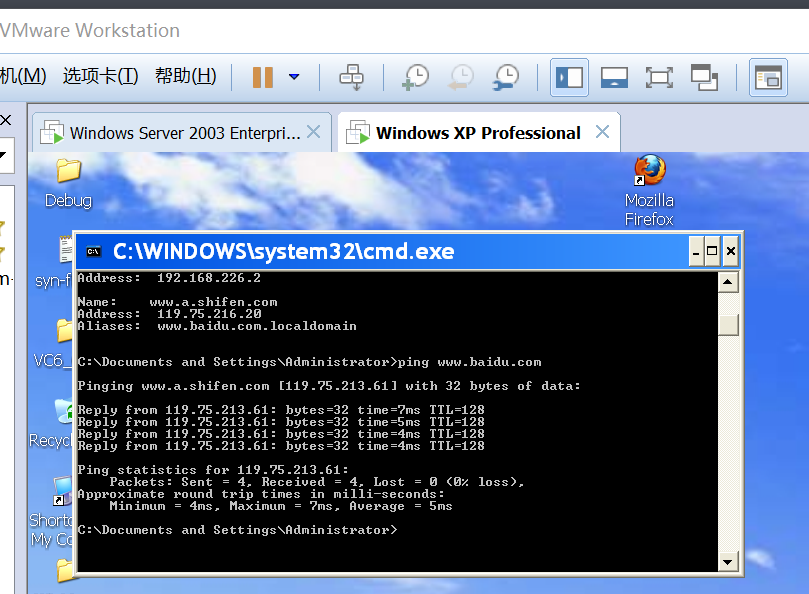Image resolution: width=809 pixels, height=594 pixels.
Task: Open the snapshot manager
Action: [506, 77]
